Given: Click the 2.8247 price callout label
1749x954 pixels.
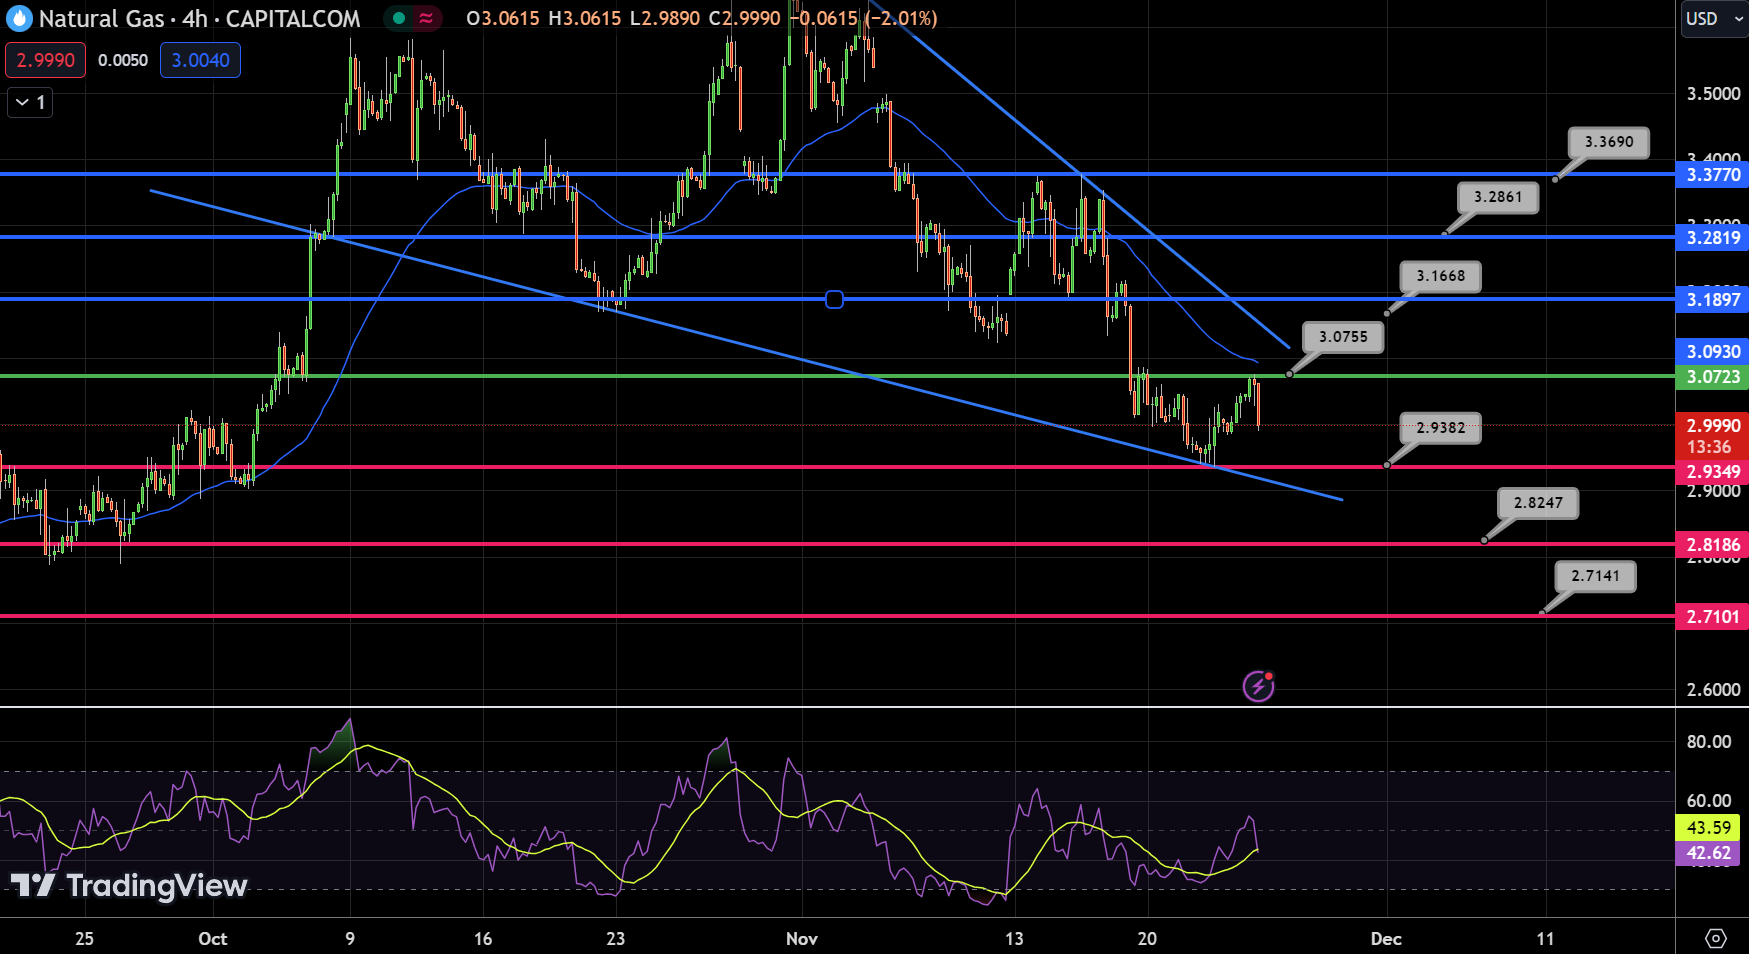Looking at the screenshot, I should point(1538,503).
